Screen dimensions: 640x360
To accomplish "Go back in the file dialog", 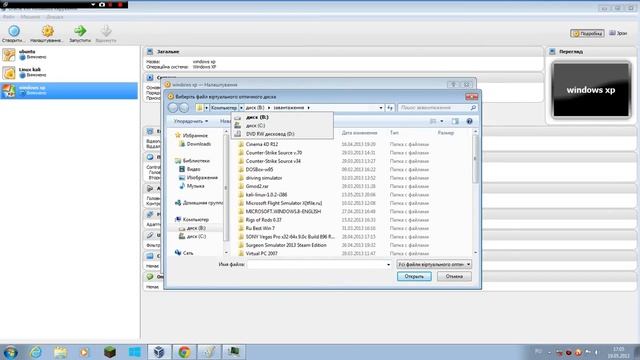I will coord(173,108).
